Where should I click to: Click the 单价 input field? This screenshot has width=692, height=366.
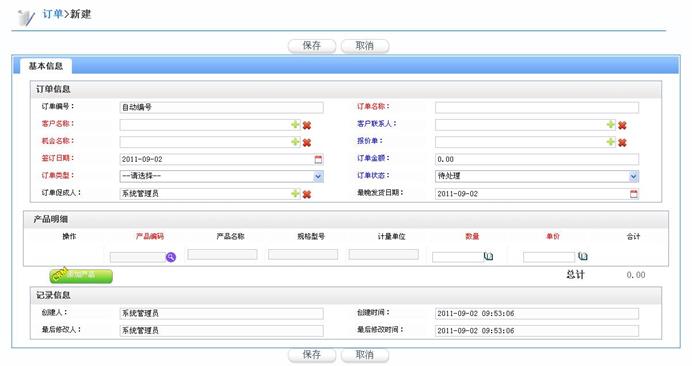(549, 257)
